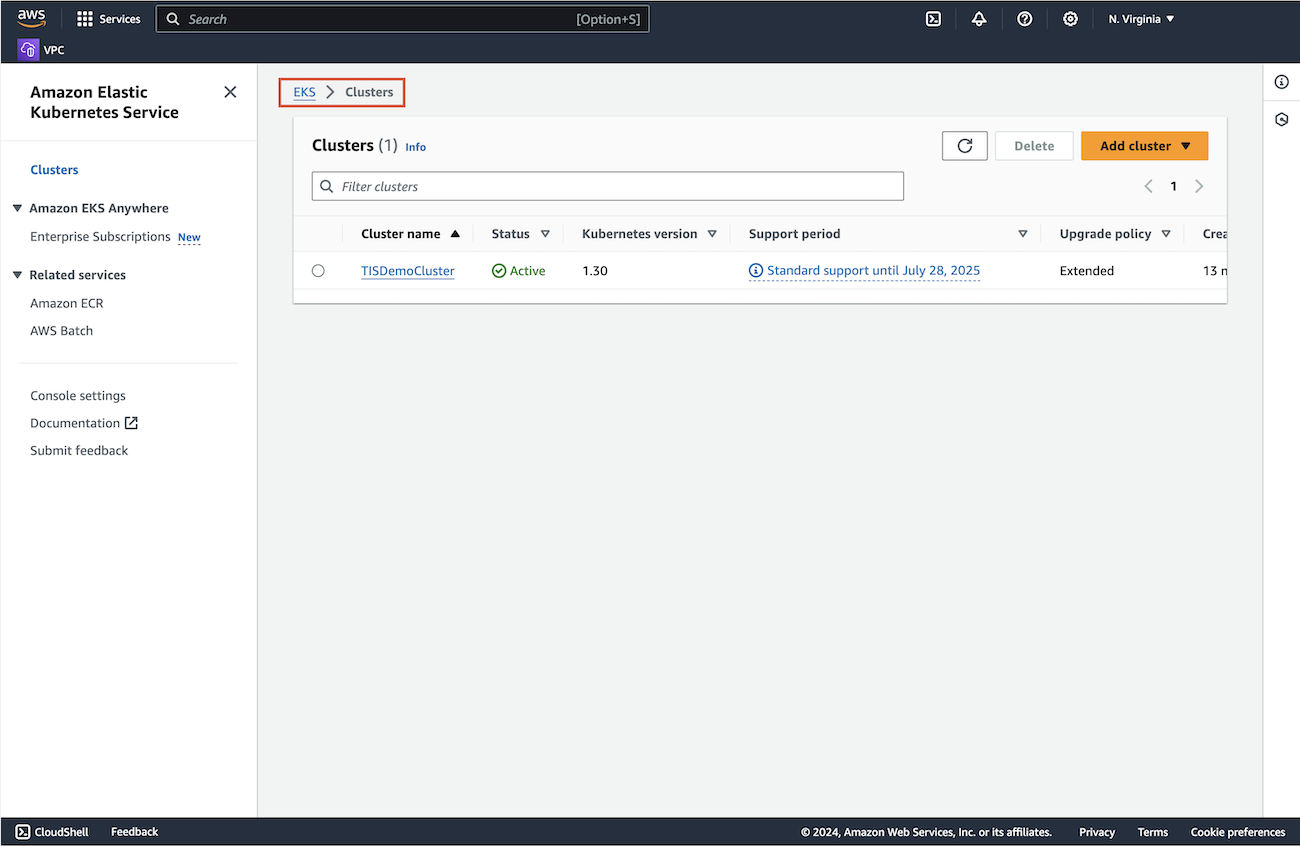The image size is (1300, 846).
Task: Open the Documentation link
Action: coord(75,423)
